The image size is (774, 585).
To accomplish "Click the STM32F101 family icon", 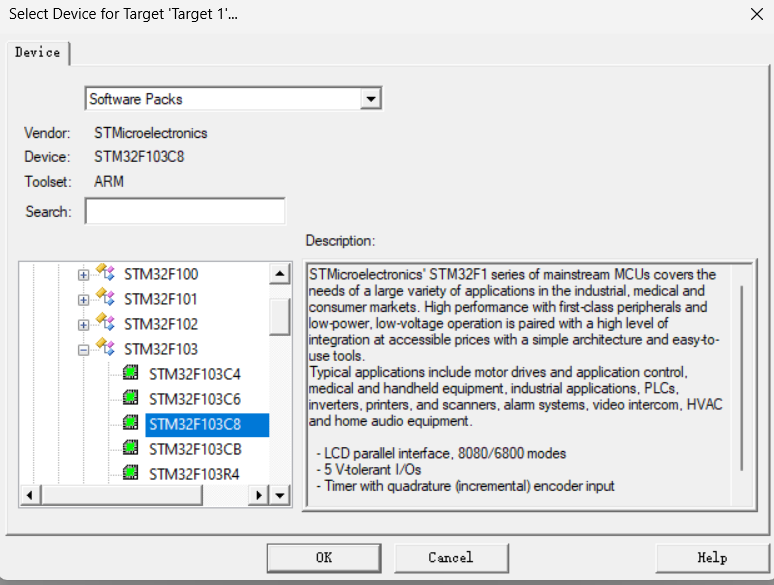I will click(x=105, y=297).
